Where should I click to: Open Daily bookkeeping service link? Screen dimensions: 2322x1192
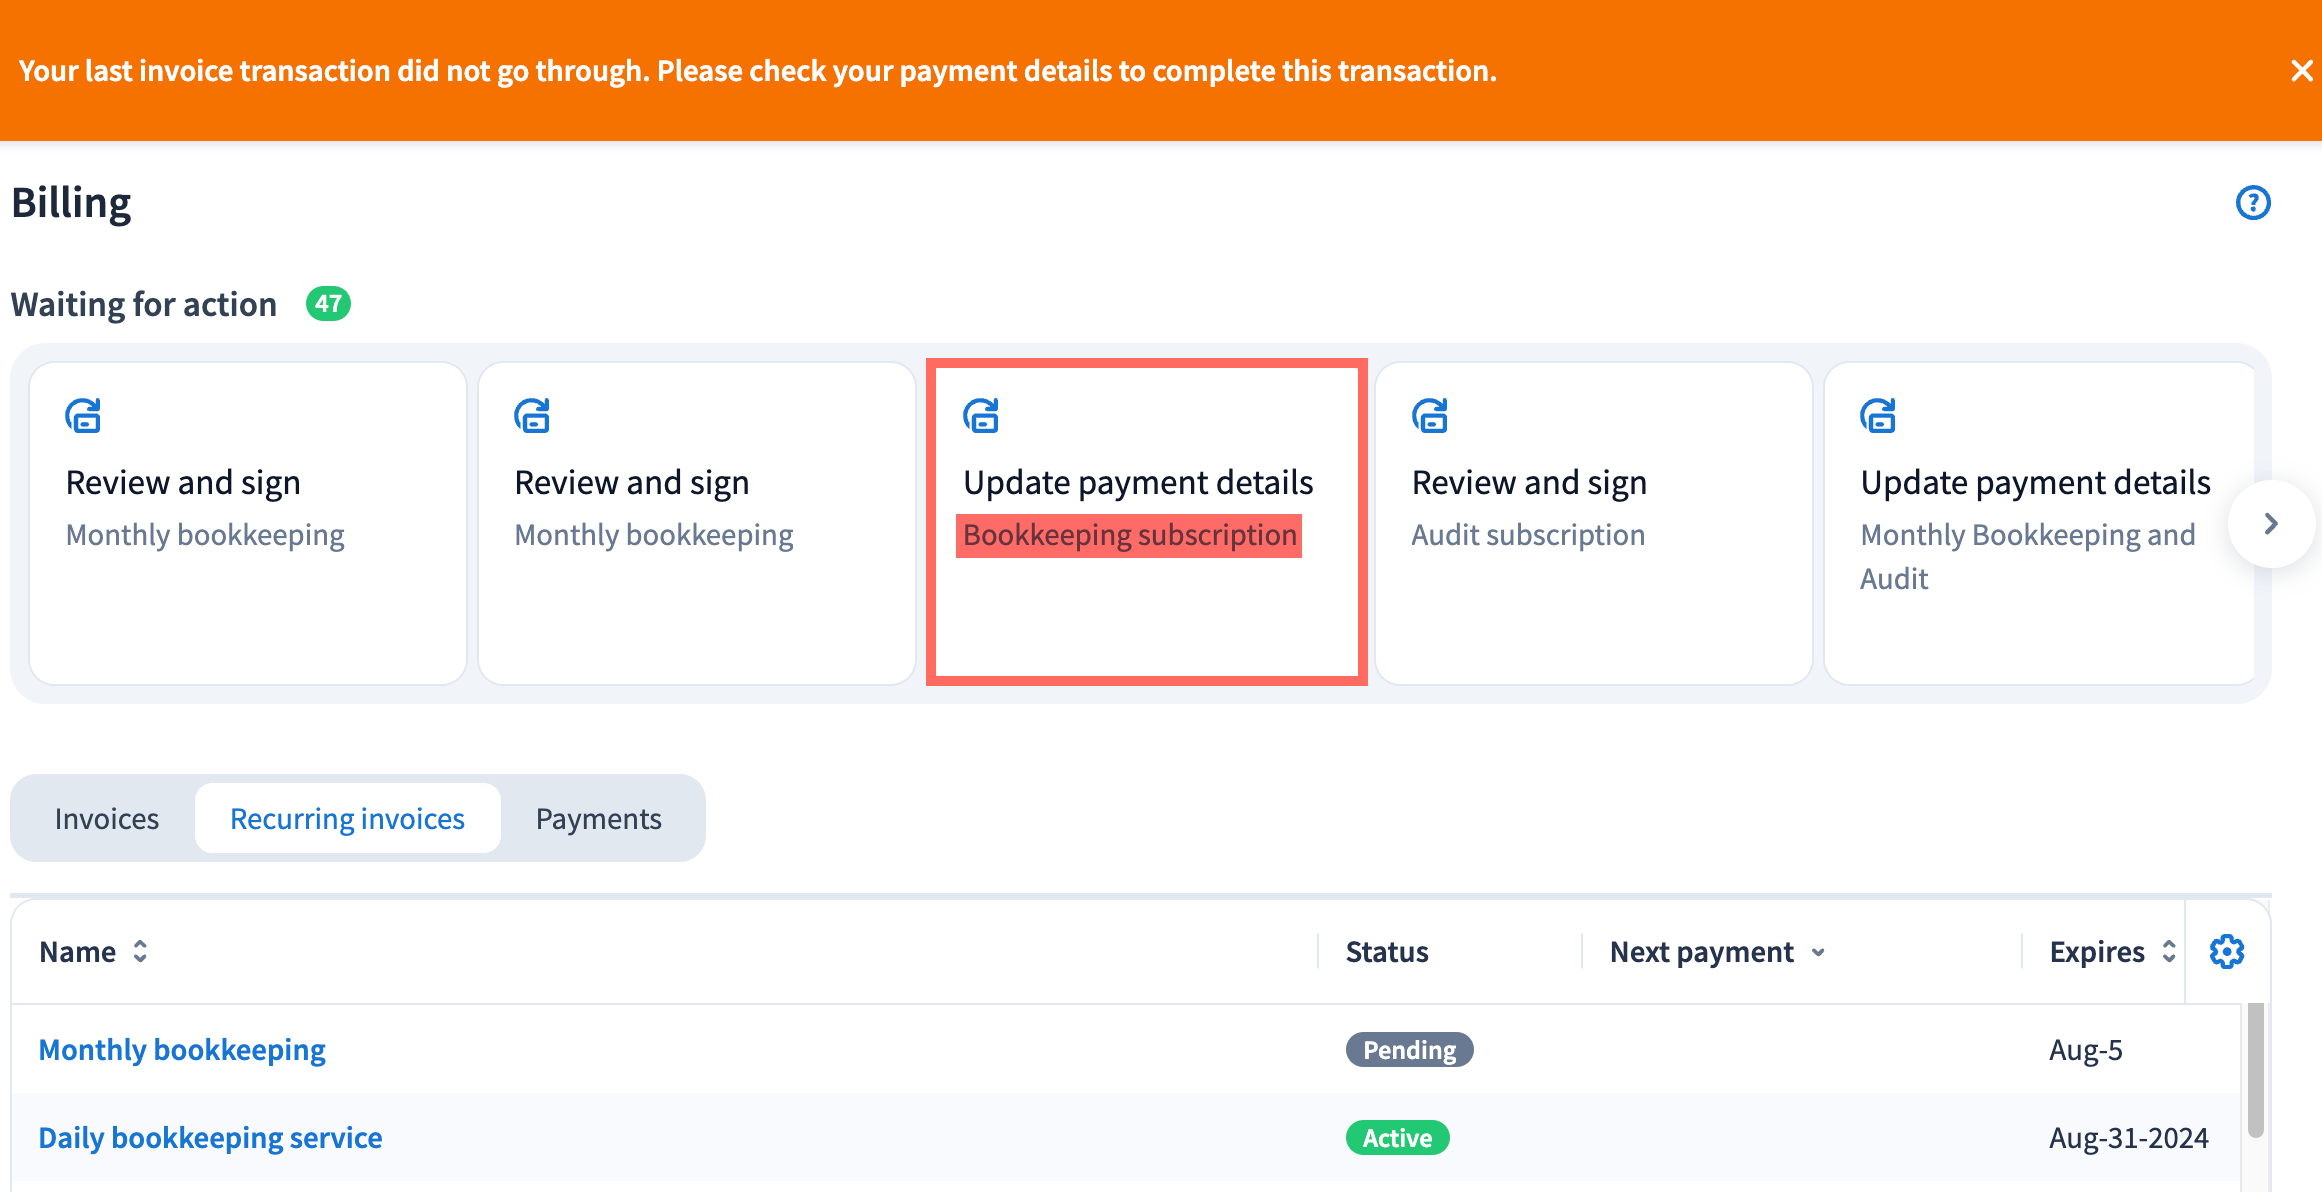[210, 1138]
